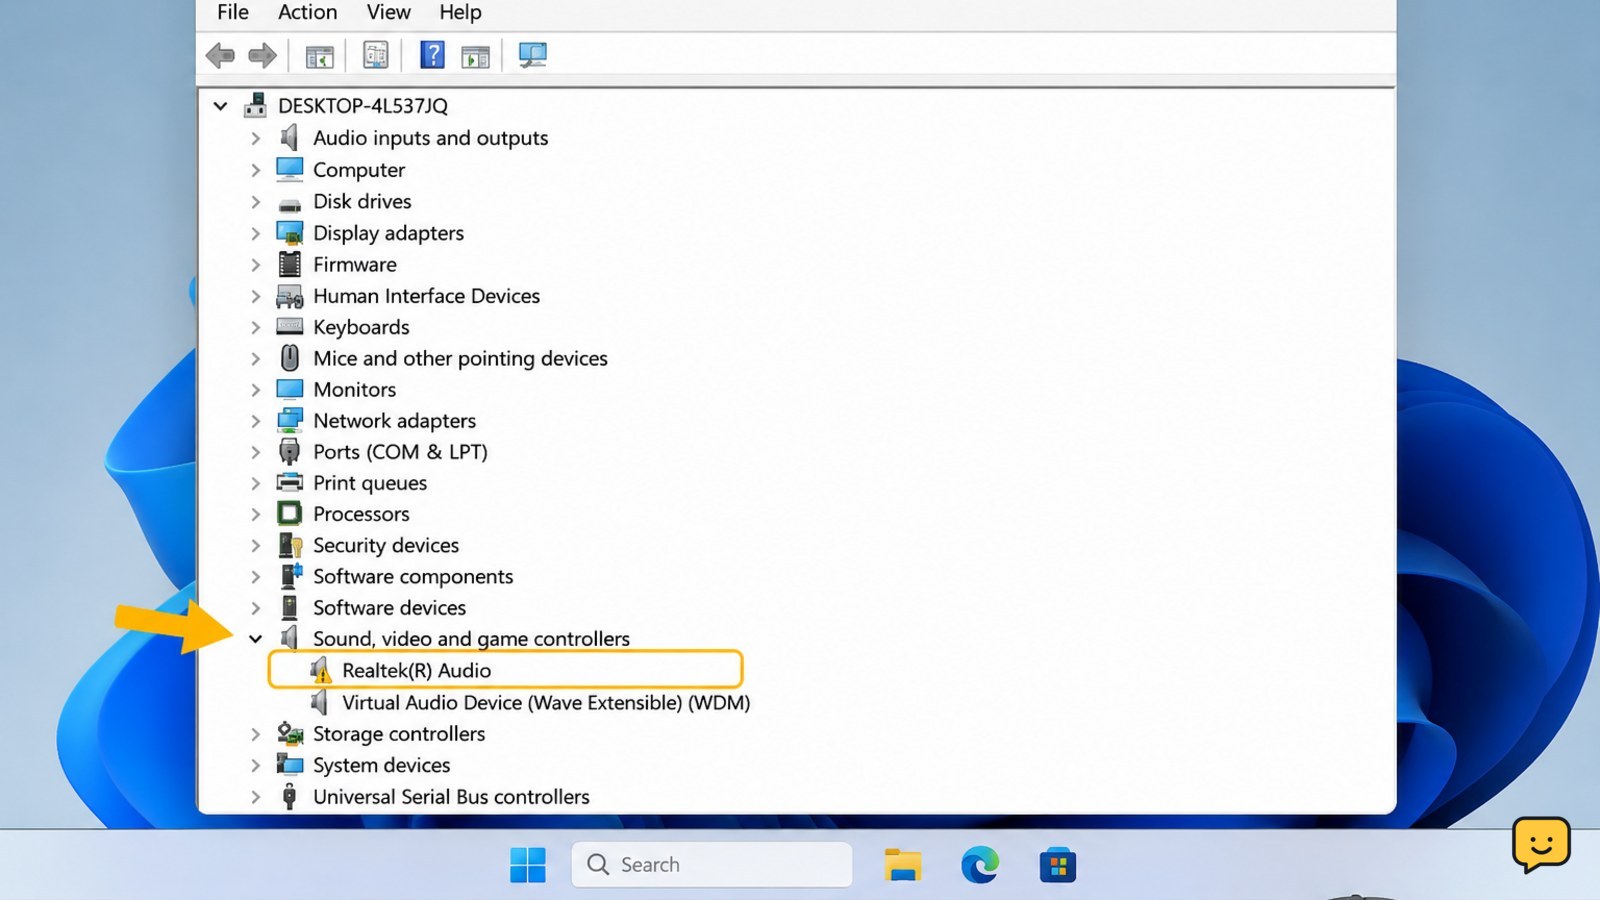Click the Processors icon
The width and height of the screenshot is (1600, 900).
tap(289, 513)
